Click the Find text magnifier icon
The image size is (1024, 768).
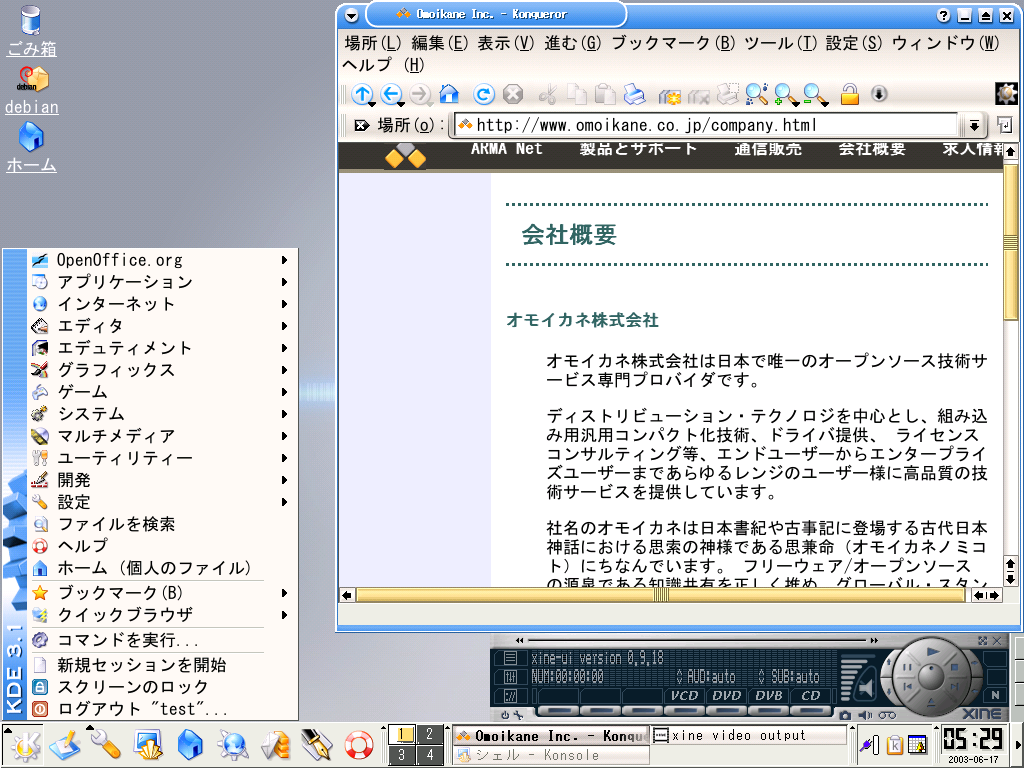pyautogui.click(x=756, y=95)
